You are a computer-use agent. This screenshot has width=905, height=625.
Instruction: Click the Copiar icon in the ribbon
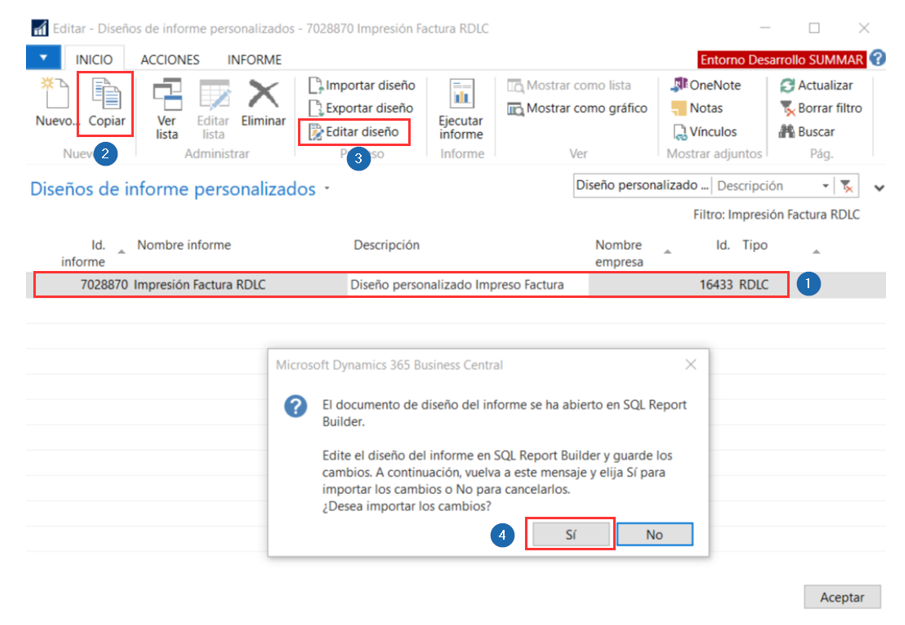[x=106, y=102]
